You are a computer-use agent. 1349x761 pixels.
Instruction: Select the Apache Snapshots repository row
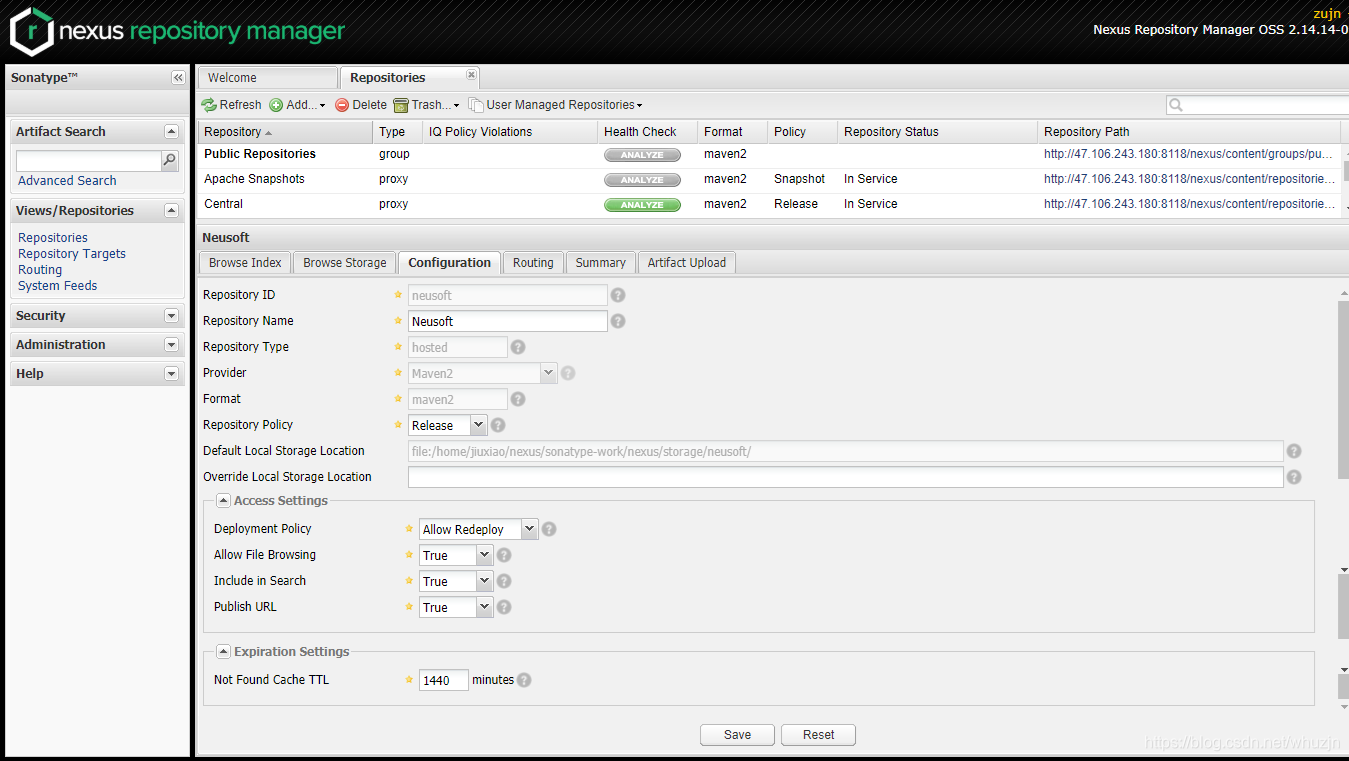[x=770, y=180]
